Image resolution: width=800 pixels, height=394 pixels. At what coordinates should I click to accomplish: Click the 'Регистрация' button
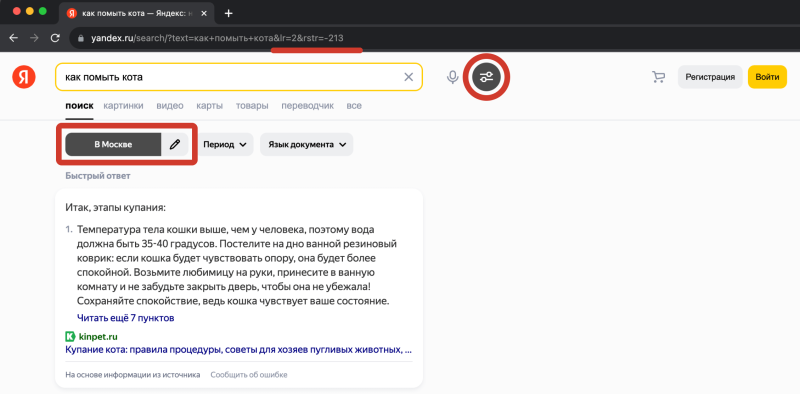[710, 77]
